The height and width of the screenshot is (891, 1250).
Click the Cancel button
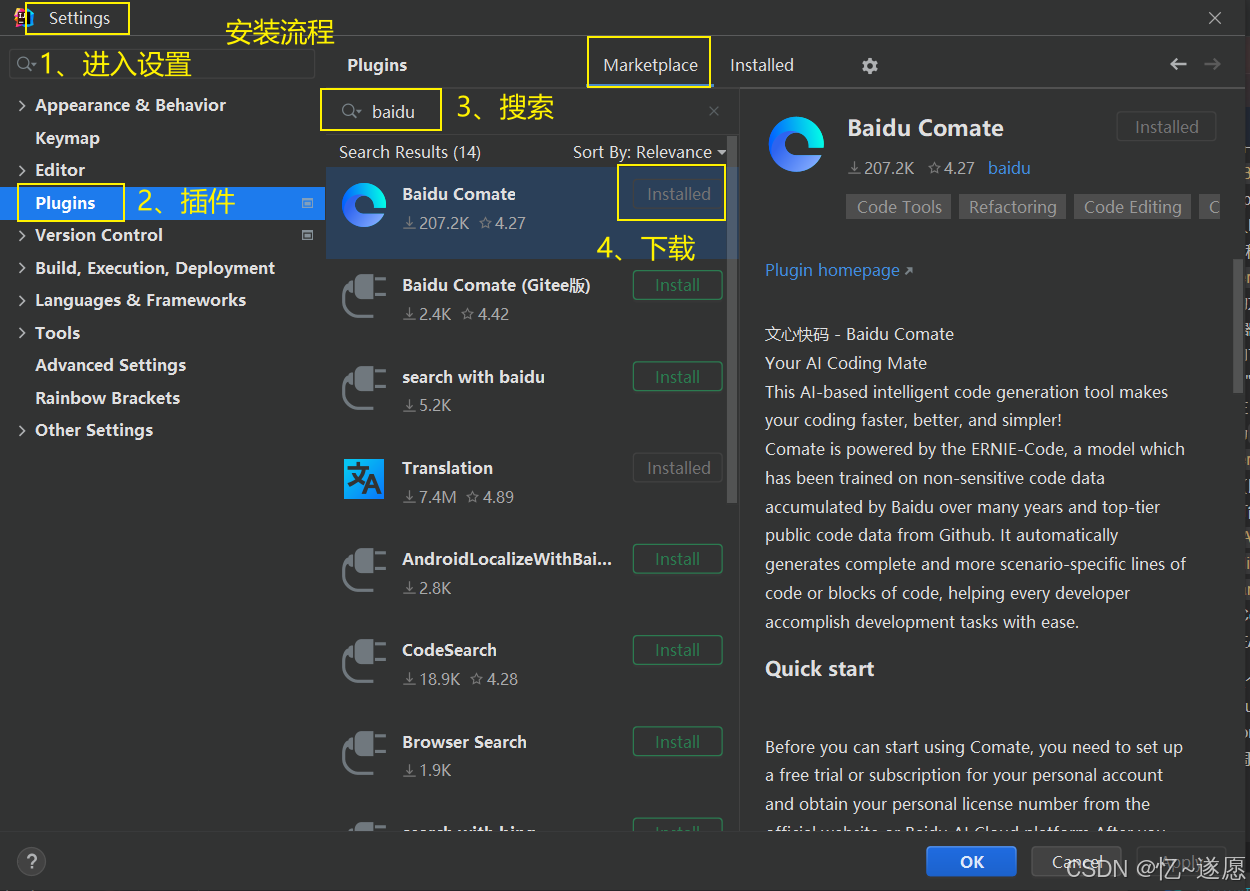pyautogui.click(x=1075, y=862)
